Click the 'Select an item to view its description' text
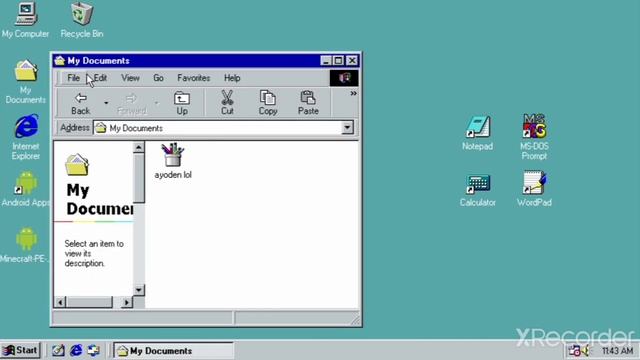Viewport: 640px width, 360px height. (94, 253)
